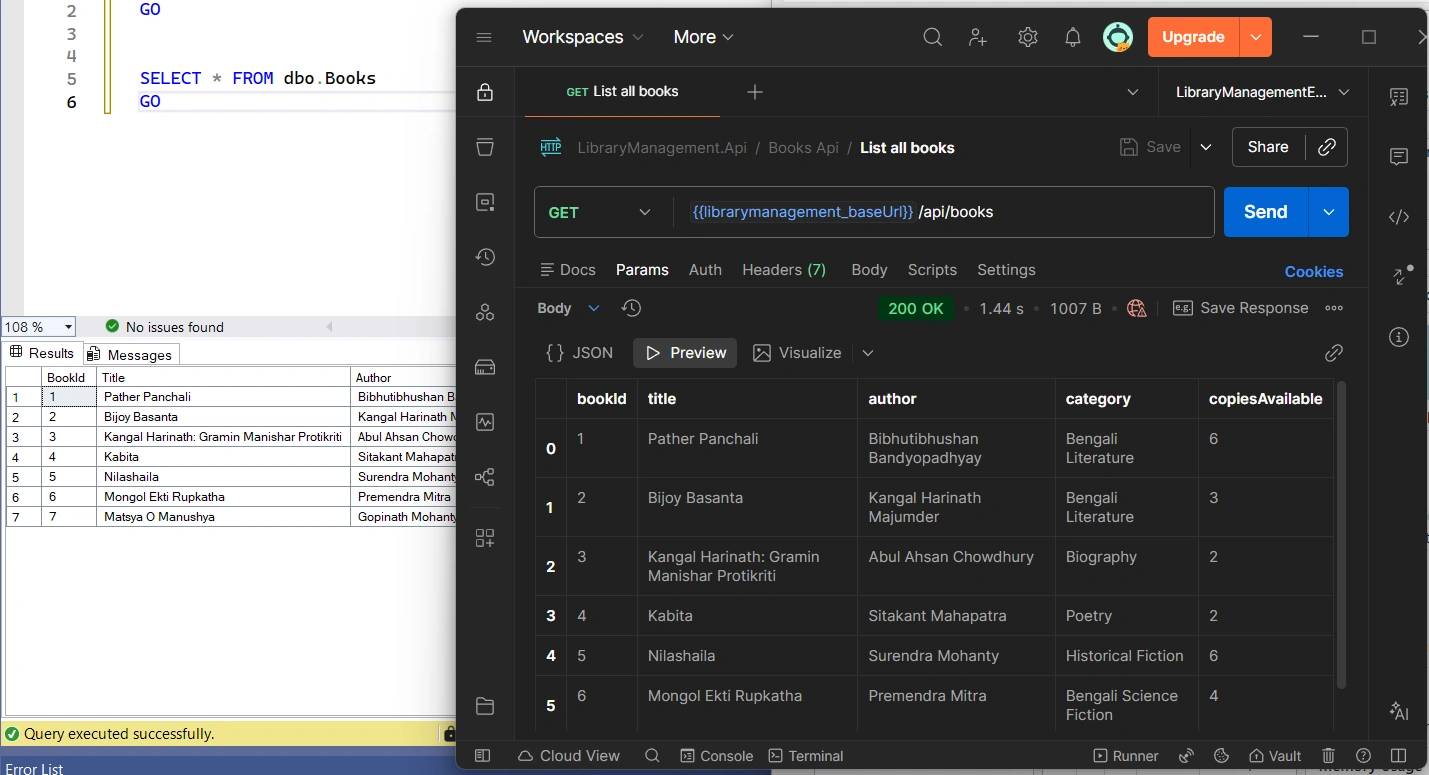The image size is (1429, 775).
Task: Expand the Workspaces dropdown
Action: tap(583, 37)
